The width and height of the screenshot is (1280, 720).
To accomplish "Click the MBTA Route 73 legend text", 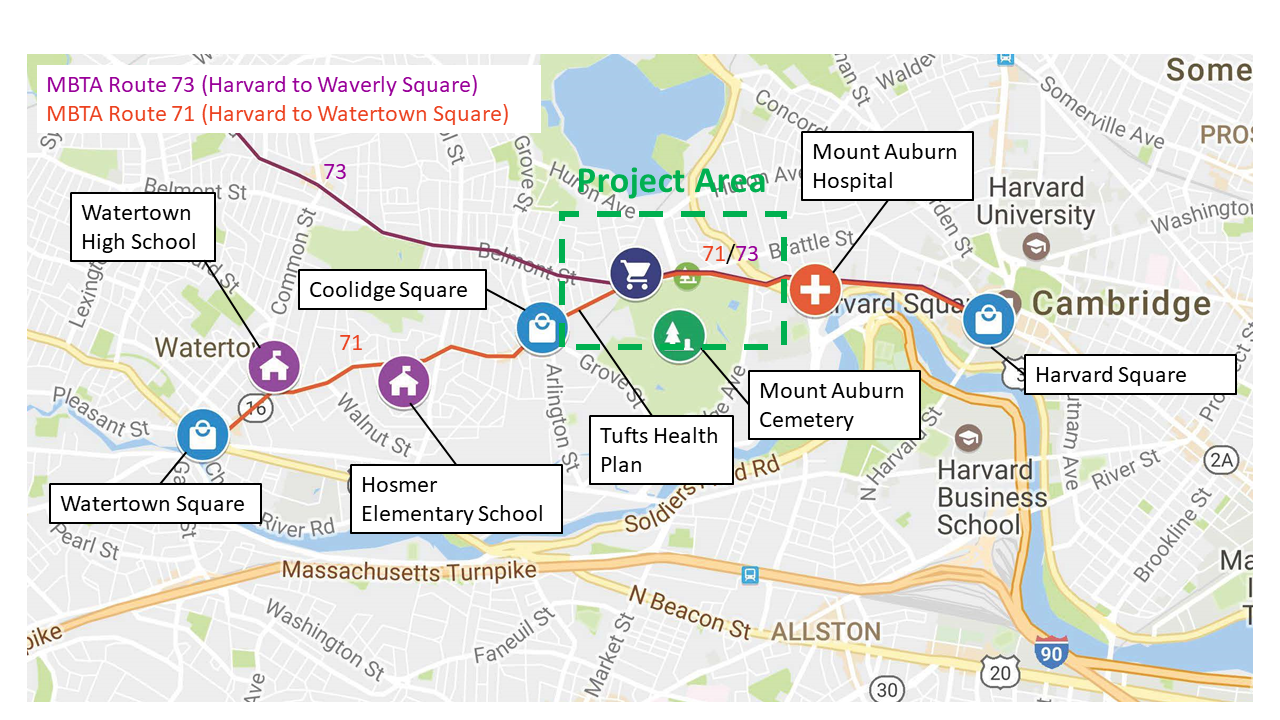I will tap(262, 84).
